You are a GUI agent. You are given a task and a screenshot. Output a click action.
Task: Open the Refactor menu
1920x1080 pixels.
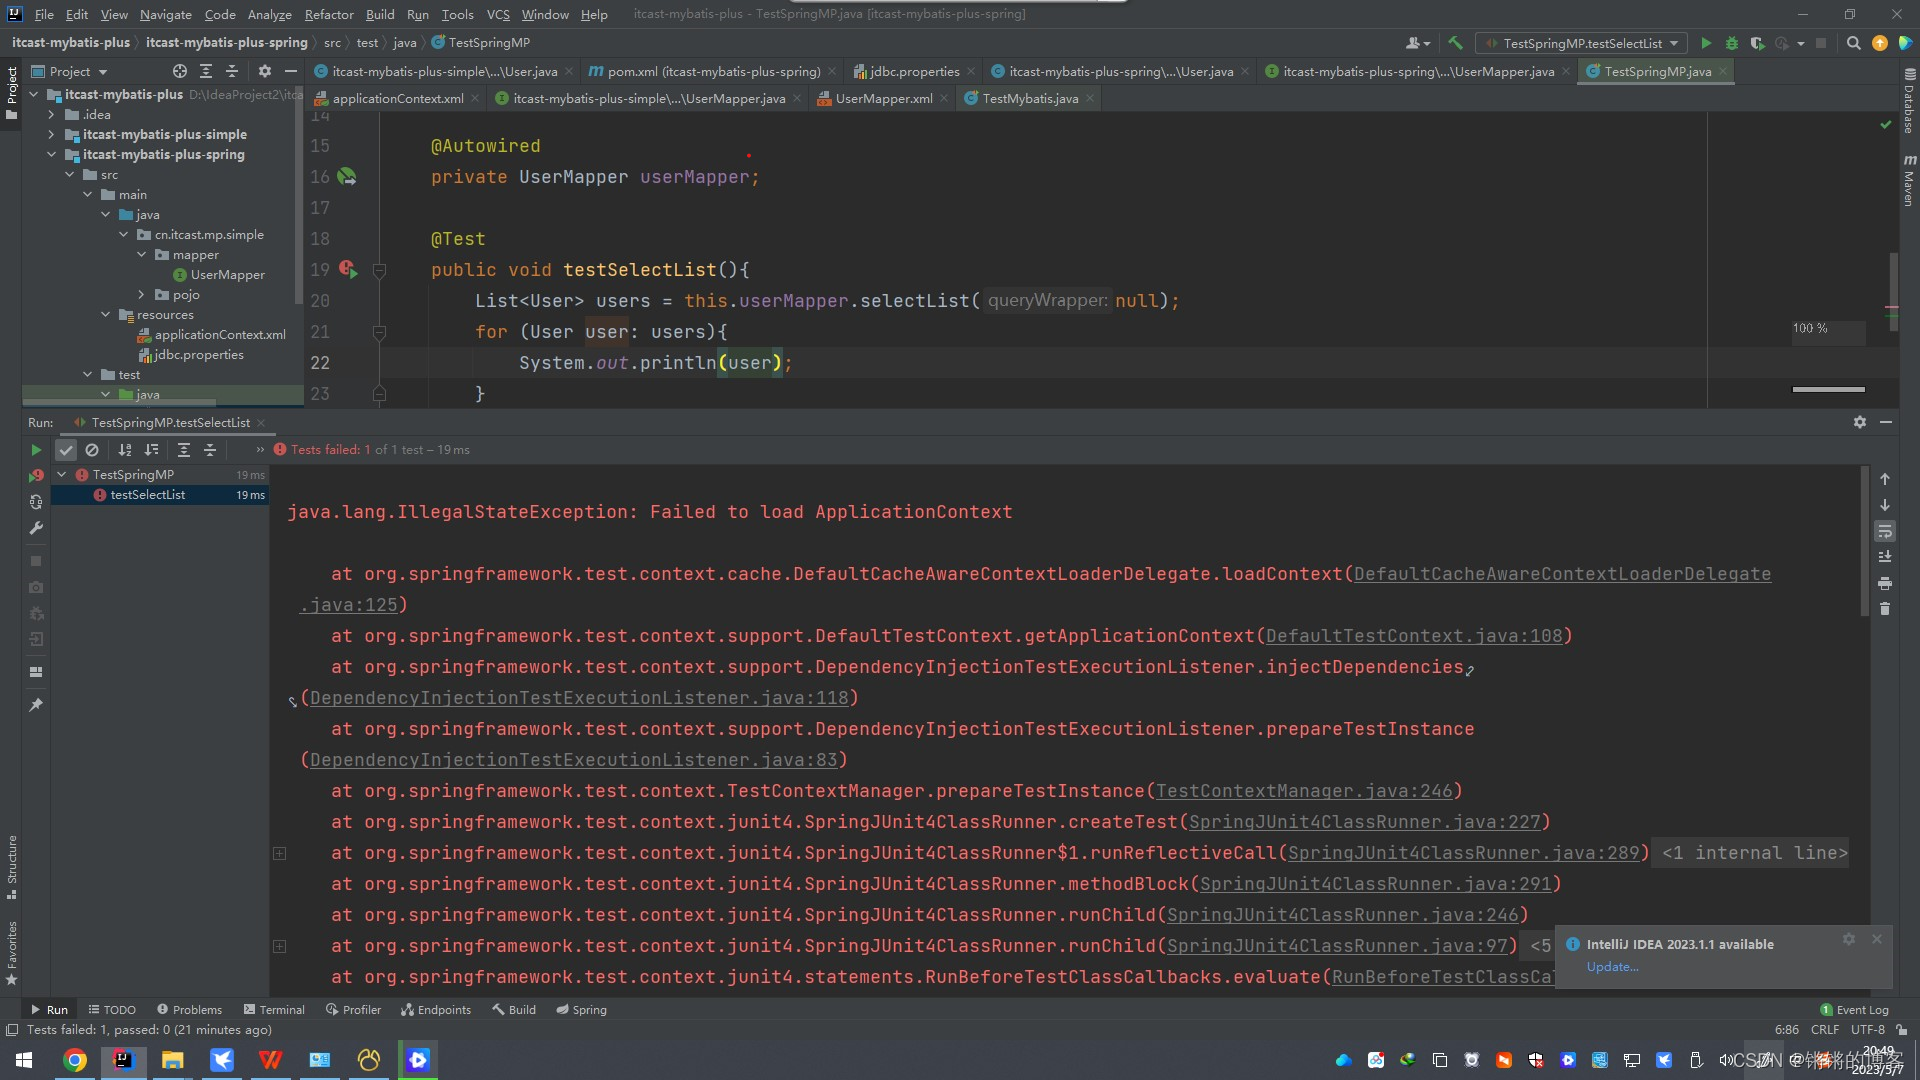(329, 14)
